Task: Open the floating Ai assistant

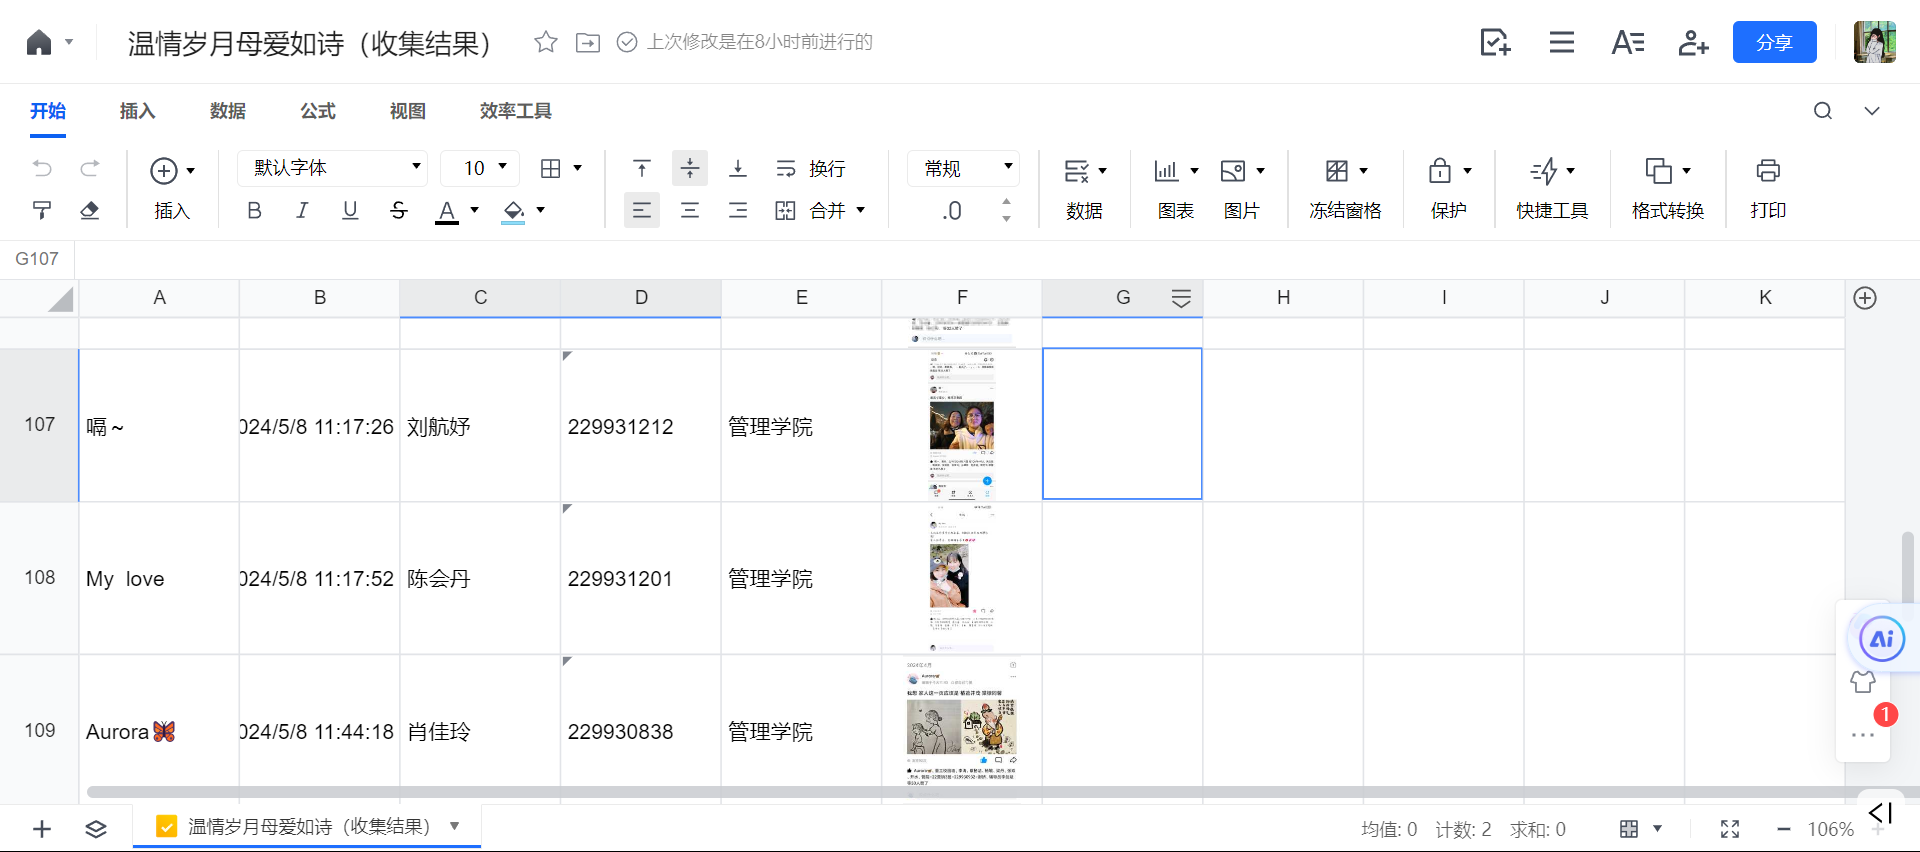Action: [x=1881, y=640]
